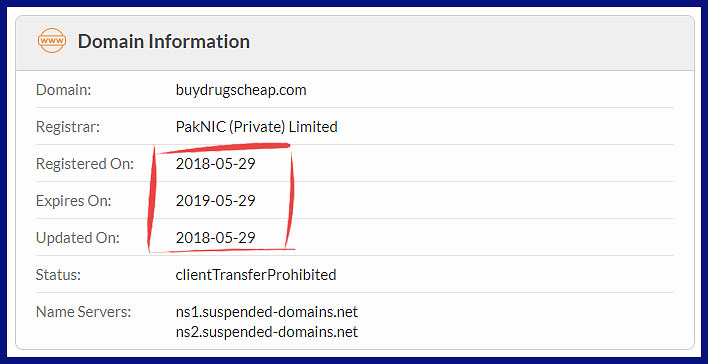Click the Updated On date value
The width and height of the screenshot is (708, 364).
pos(215,238)
